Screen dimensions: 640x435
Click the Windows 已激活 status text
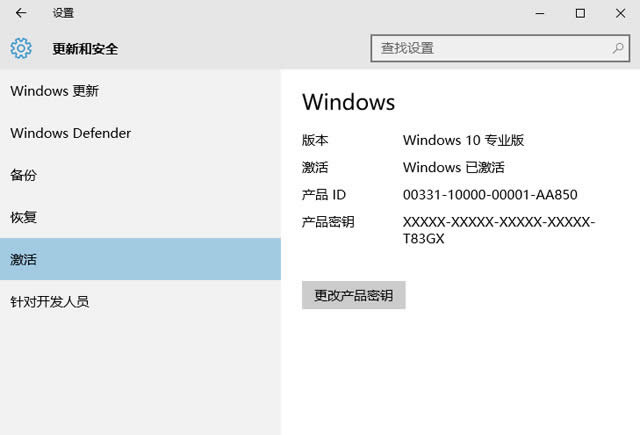454,167
